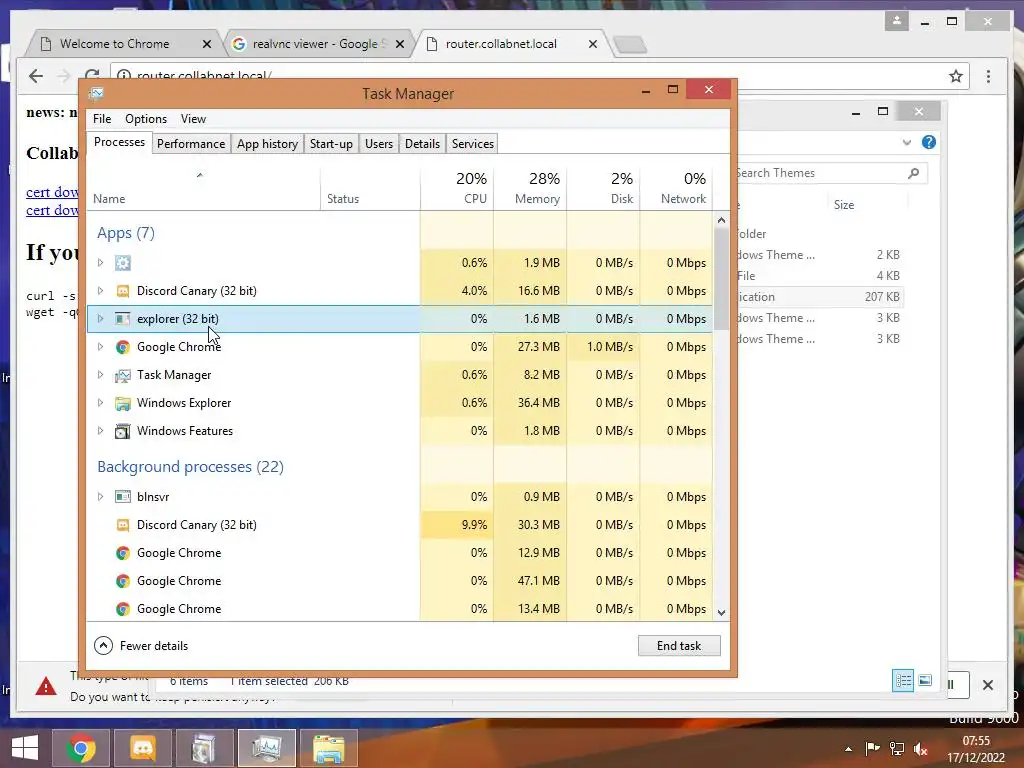1024x768 pixels.
Task: Click the process list scrollbar thumb
Action: (721, 279)
